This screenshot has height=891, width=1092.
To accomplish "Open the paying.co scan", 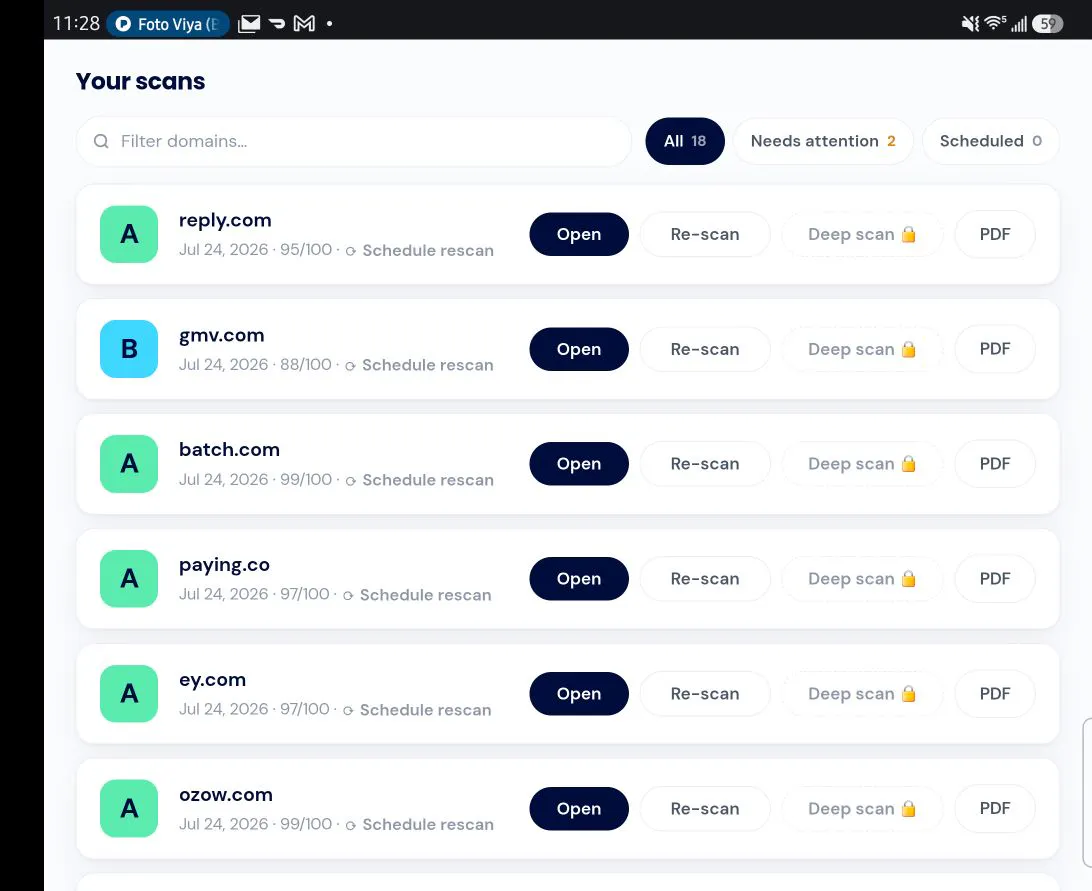I will [x=579, y=579].
